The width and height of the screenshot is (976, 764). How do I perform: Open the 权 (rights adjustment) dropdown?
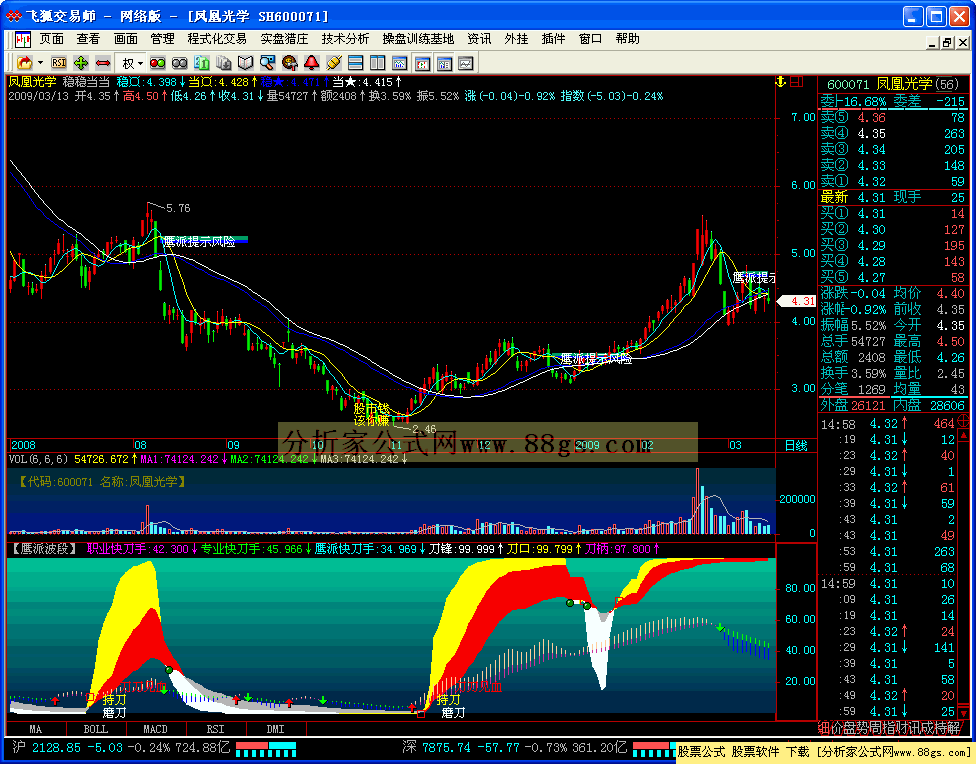132,63
